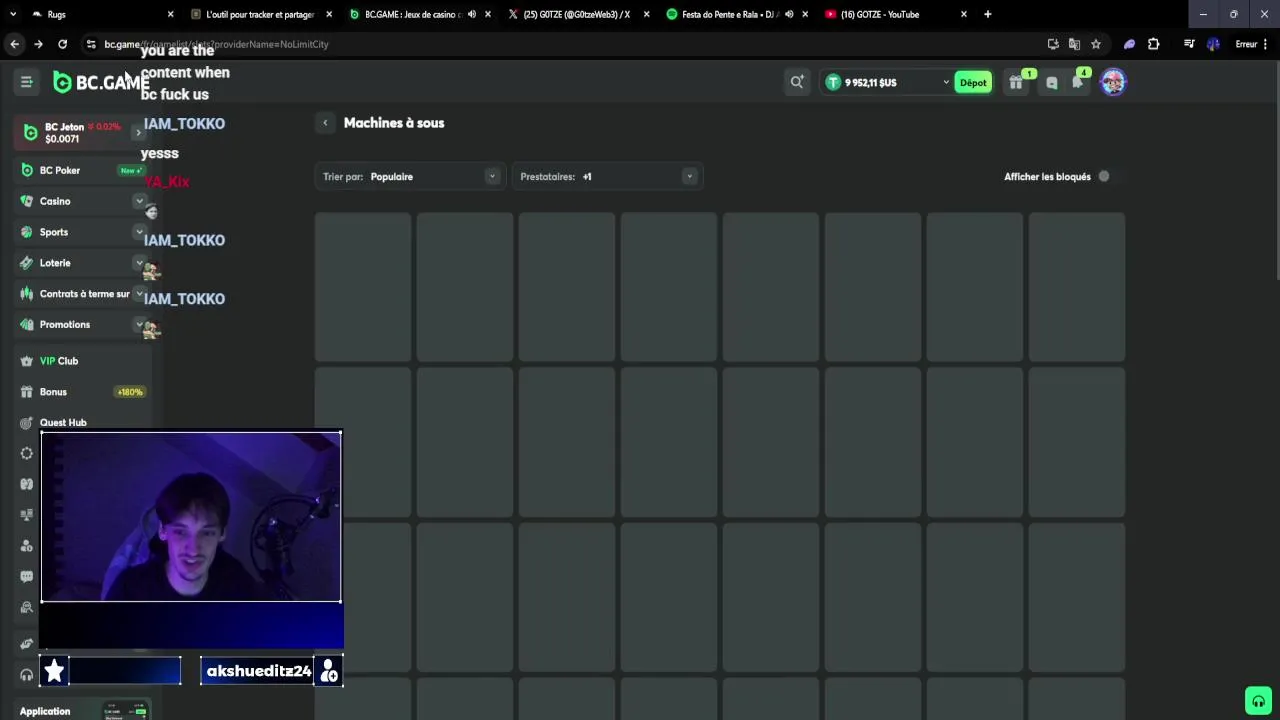Expand the Casino sidebar section
1280x720 pixels.
[139, 201]
